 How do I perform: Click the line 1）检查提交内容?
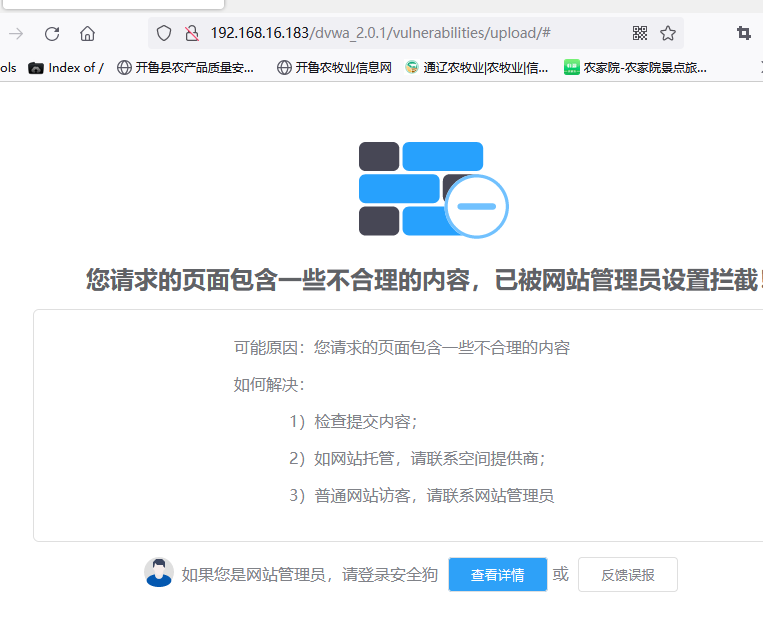[353, 421]
